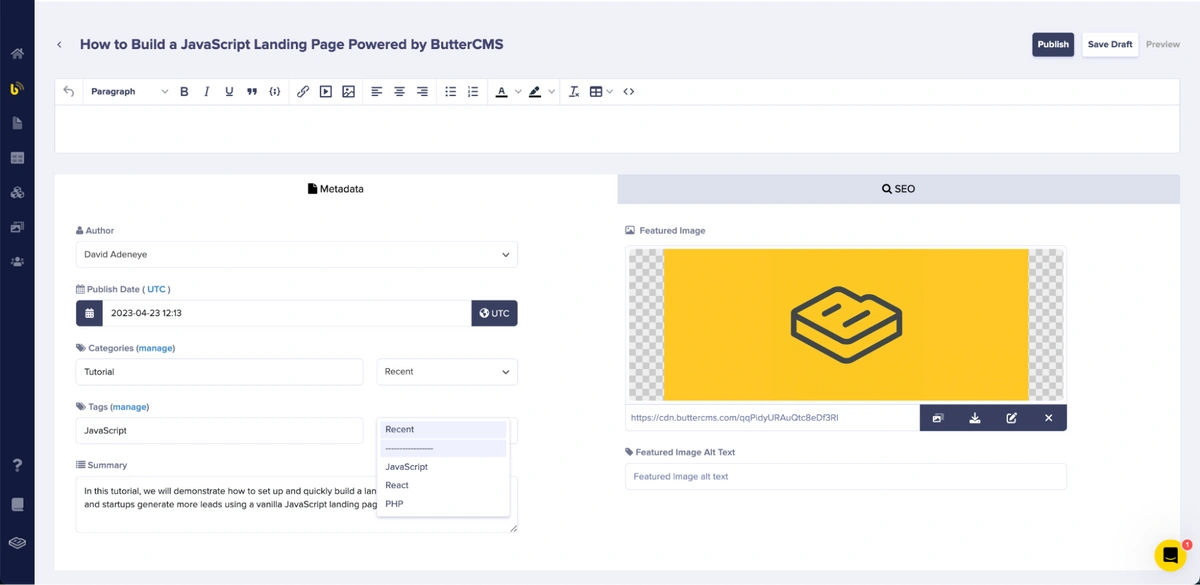Insert a blockquote

(252, 91)
